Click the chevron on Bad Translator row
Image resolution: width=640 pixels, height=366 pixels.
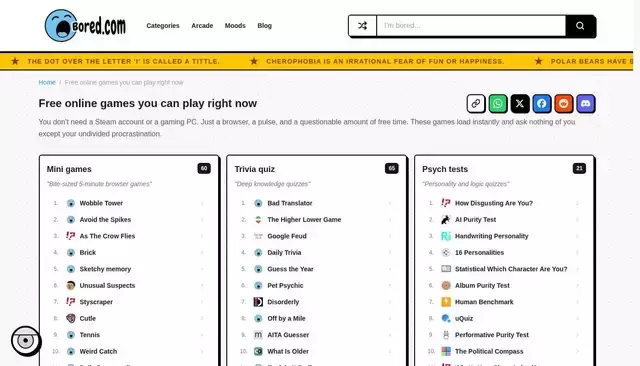[389, 203]
